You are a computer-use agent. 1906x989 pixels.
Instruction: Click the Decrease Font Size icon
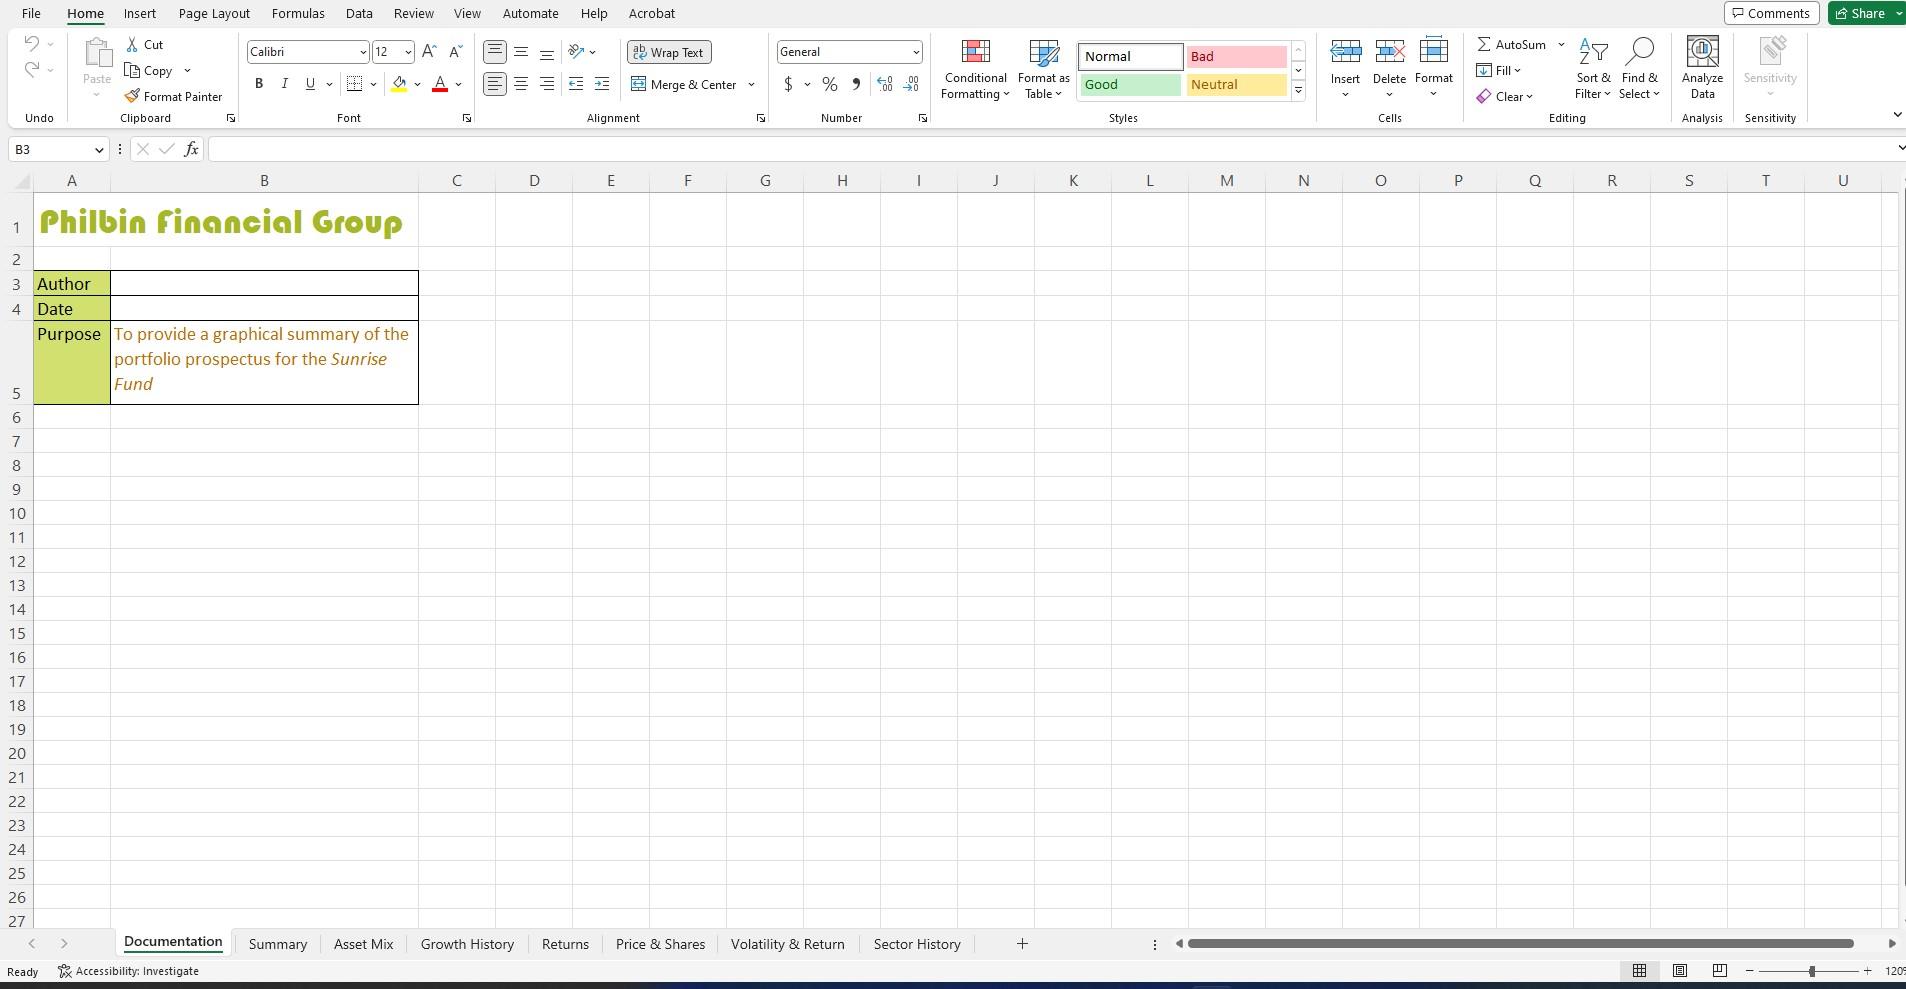pos(455,52)
